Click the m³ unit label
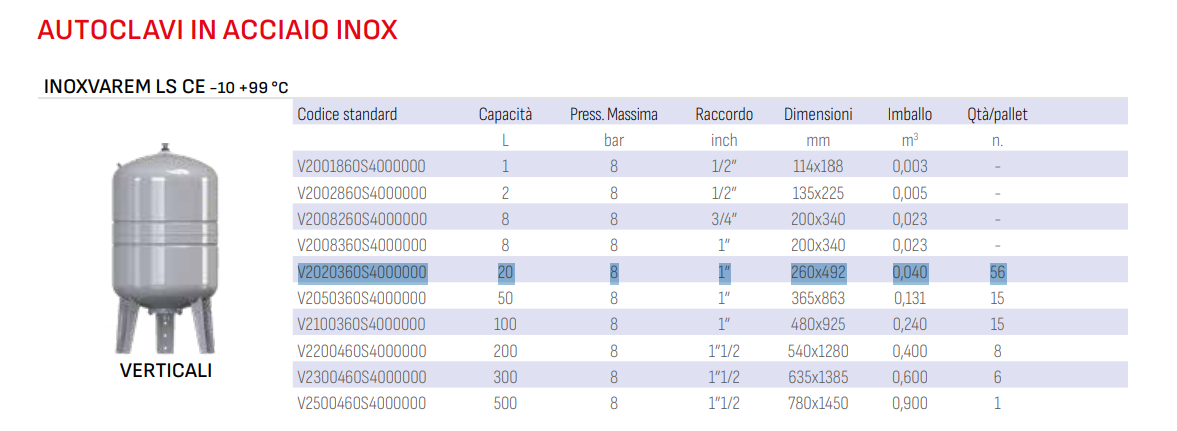 tap(910, 140)
